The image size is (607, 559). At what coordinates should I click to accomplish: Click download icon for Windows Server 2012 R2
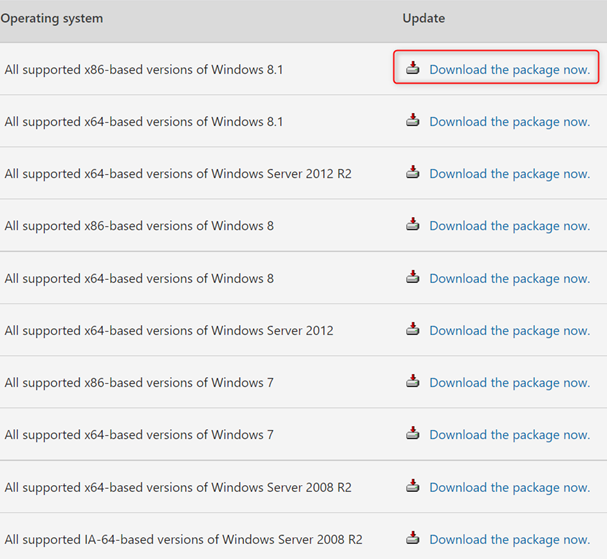click(413, 172)
